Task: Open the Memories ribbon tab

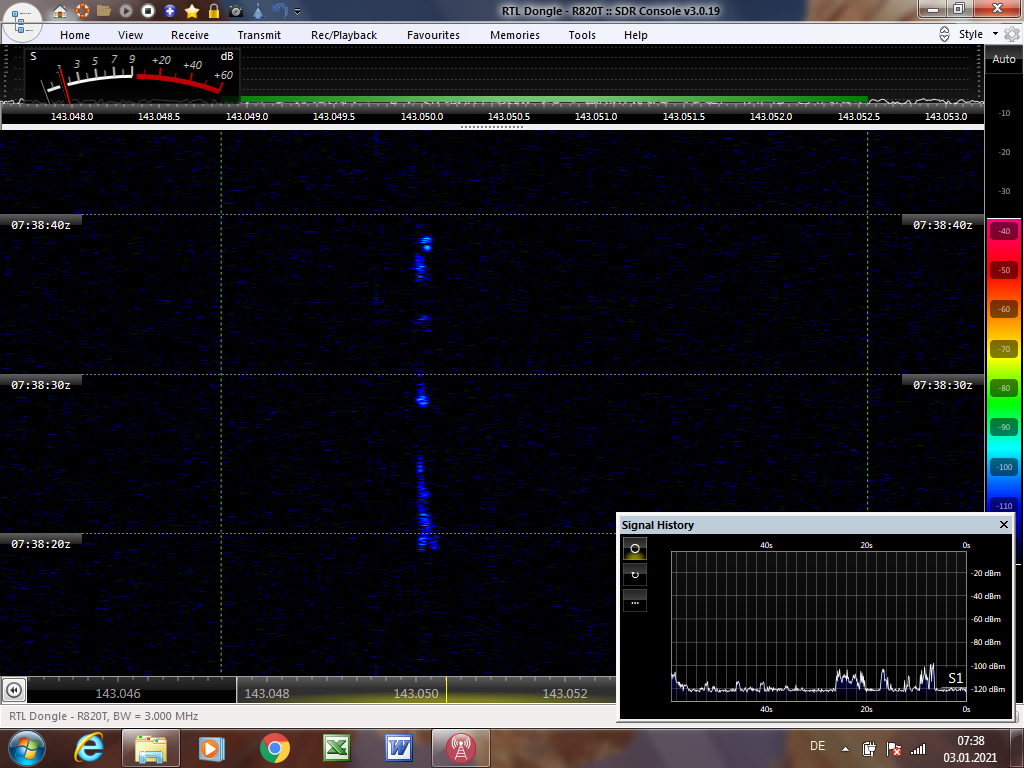Action: tap(515, 35)
